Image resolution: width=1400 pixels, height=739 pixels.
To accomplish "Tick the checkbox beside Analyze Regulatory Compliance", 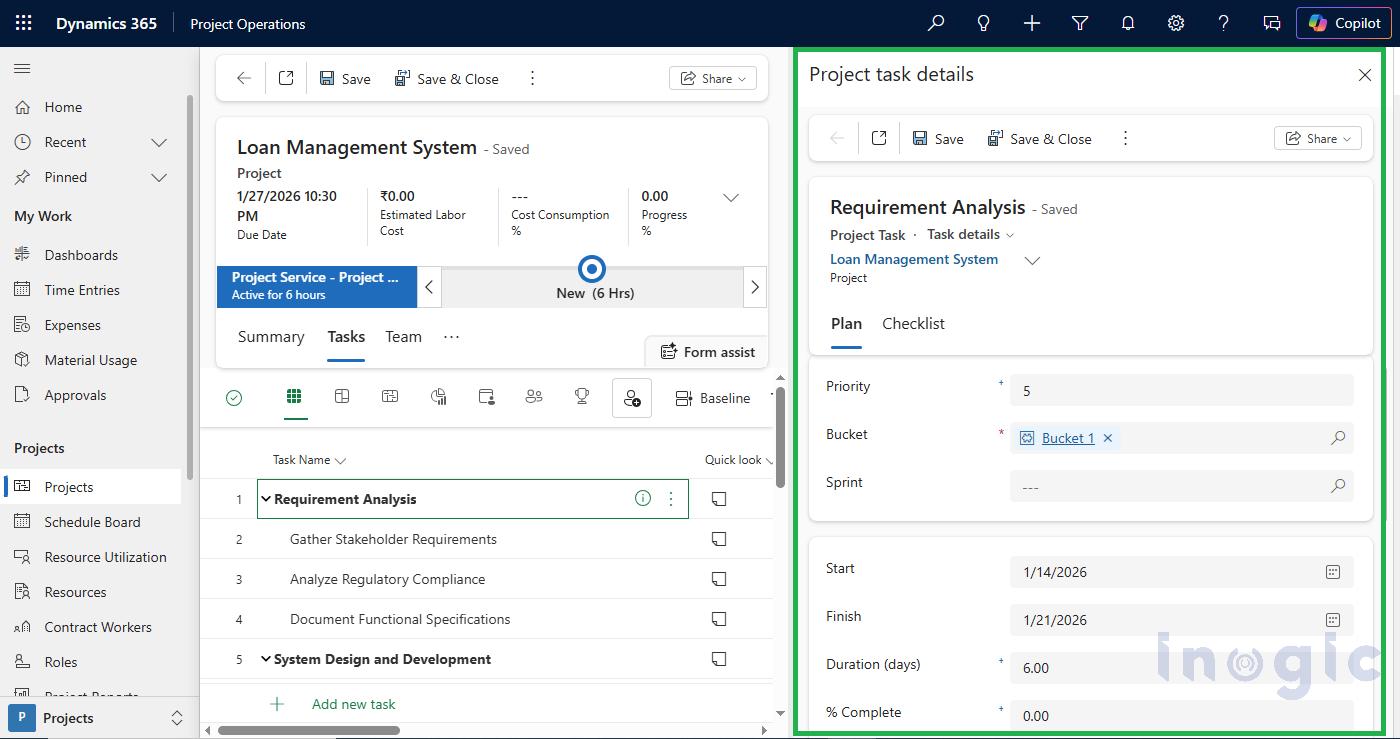I will coord(719,578).
